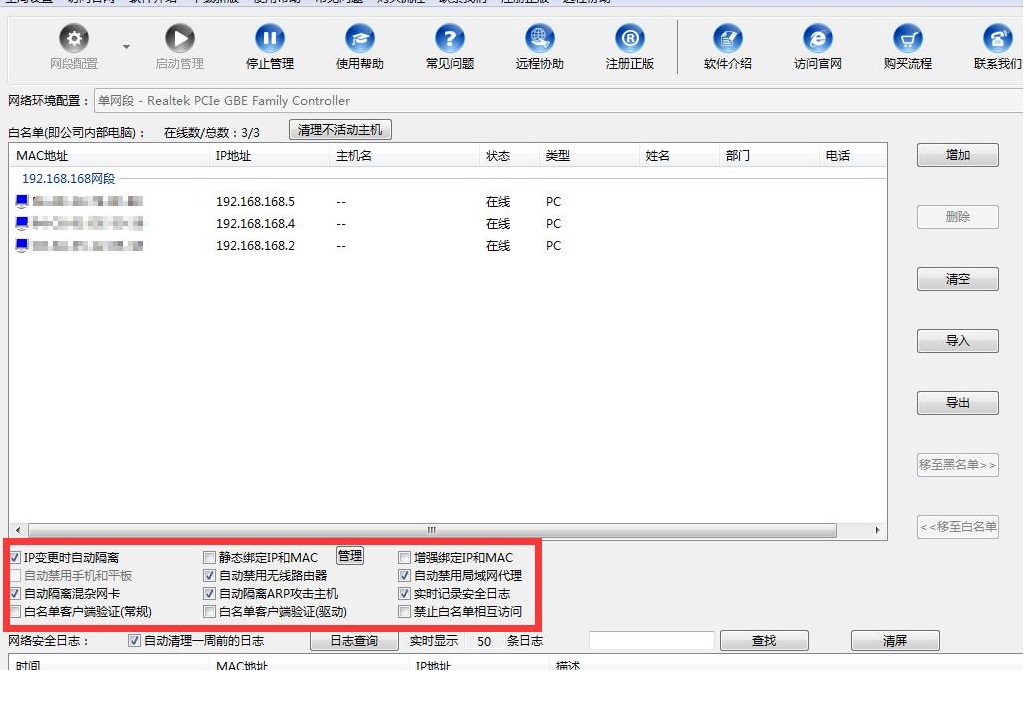This screenshot has height=704, width=1025.
Task: Select PC icon for 192.168.168.5 row
Action: [x=22, y=201]
